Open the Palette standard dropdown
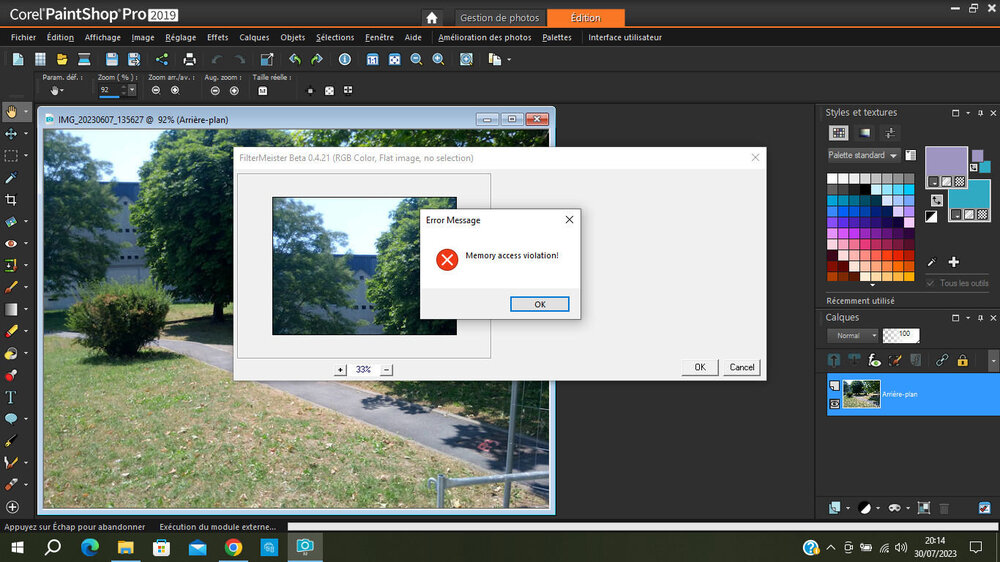This screenshot has height=562, width=1000. [x=894, y=156]
